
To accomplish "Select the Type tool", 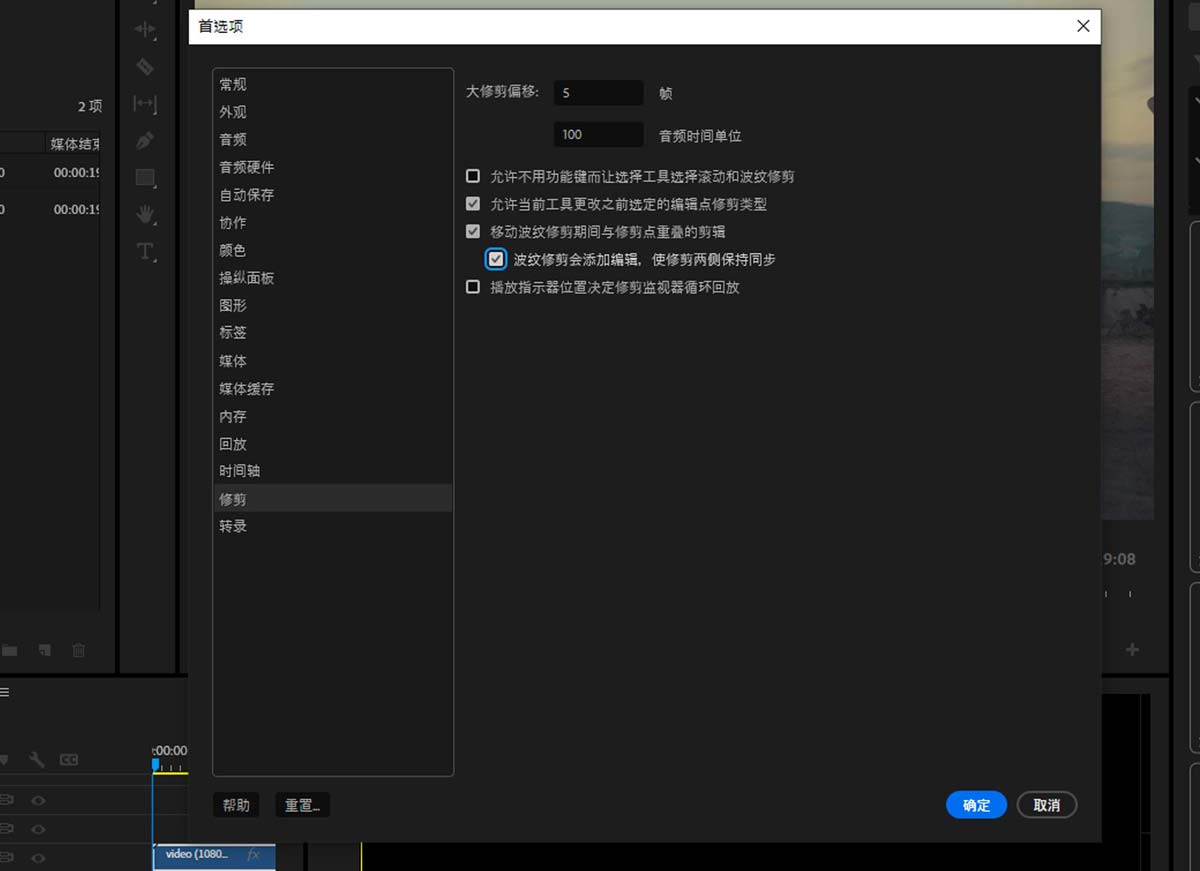I will coord(145,251).
